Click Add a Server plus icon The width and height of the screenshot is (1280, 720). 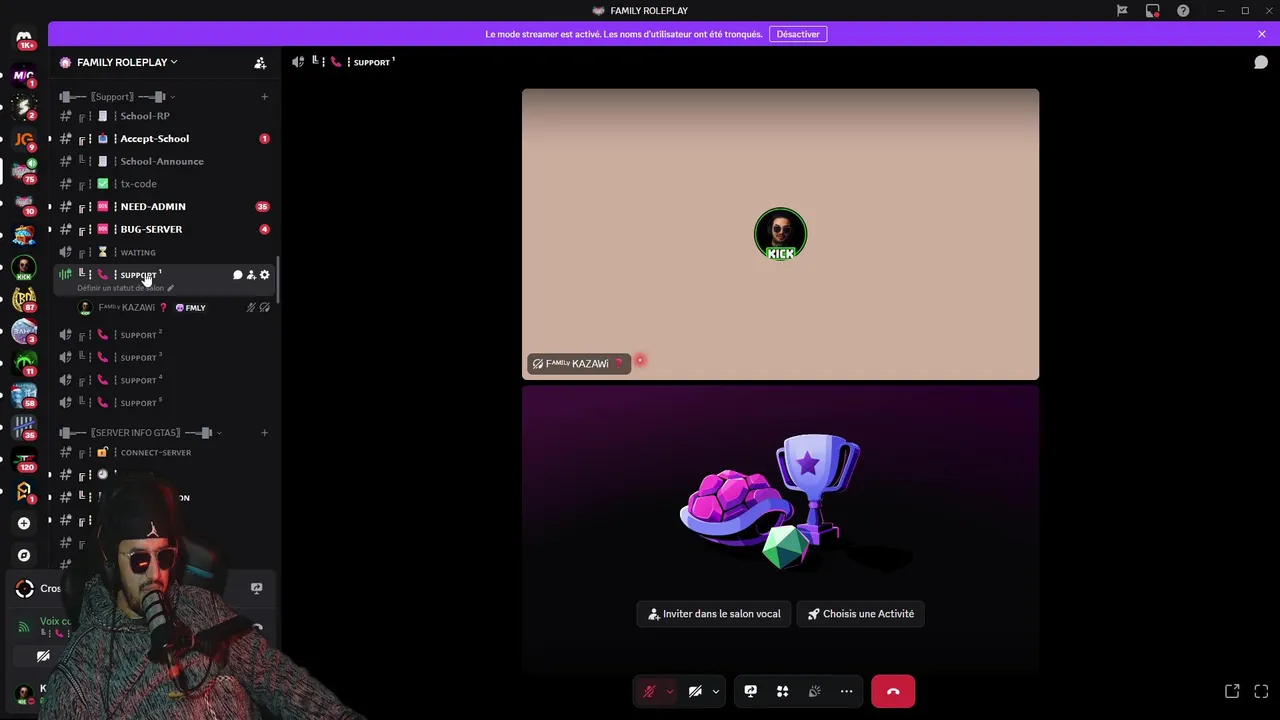point(24,523)
